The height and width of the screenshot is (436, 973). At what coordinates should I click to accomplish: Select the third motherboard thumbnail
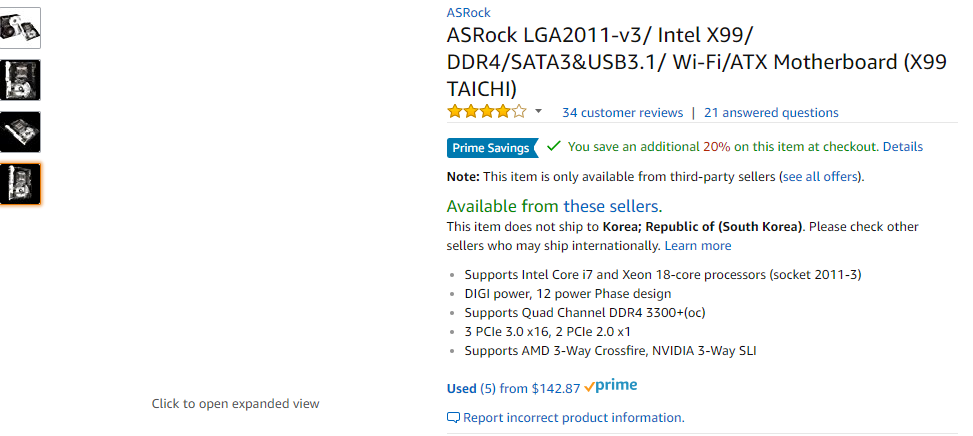[x=20, y=132]
